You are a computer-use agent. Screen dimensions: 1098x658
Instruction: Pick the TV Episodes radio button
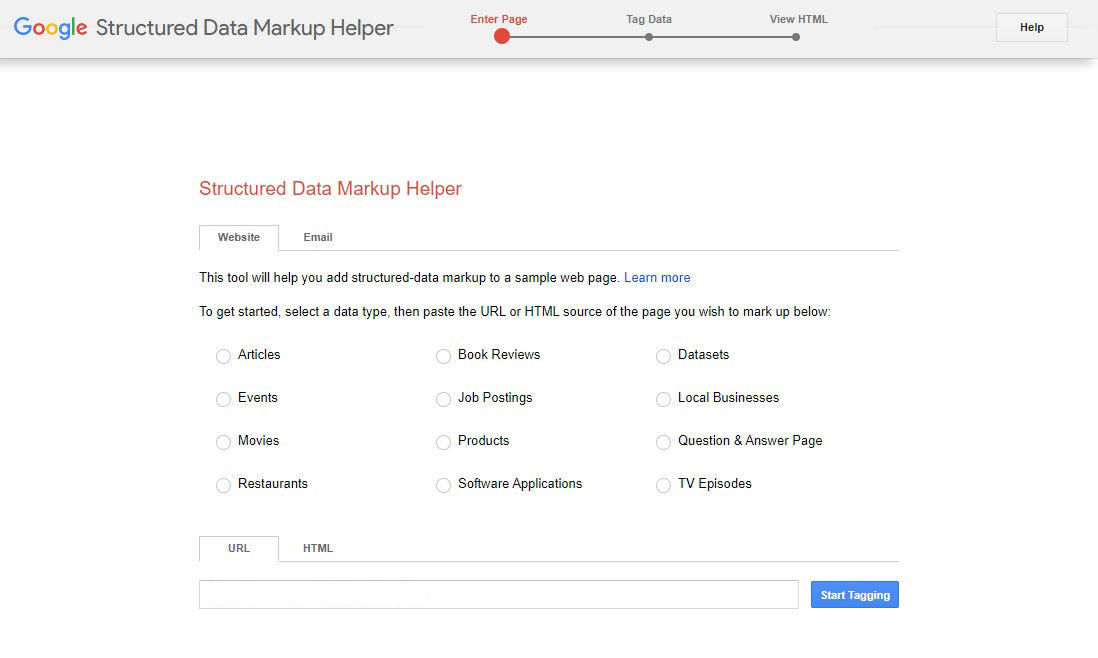pyautogui.click(x=663, y=485)
